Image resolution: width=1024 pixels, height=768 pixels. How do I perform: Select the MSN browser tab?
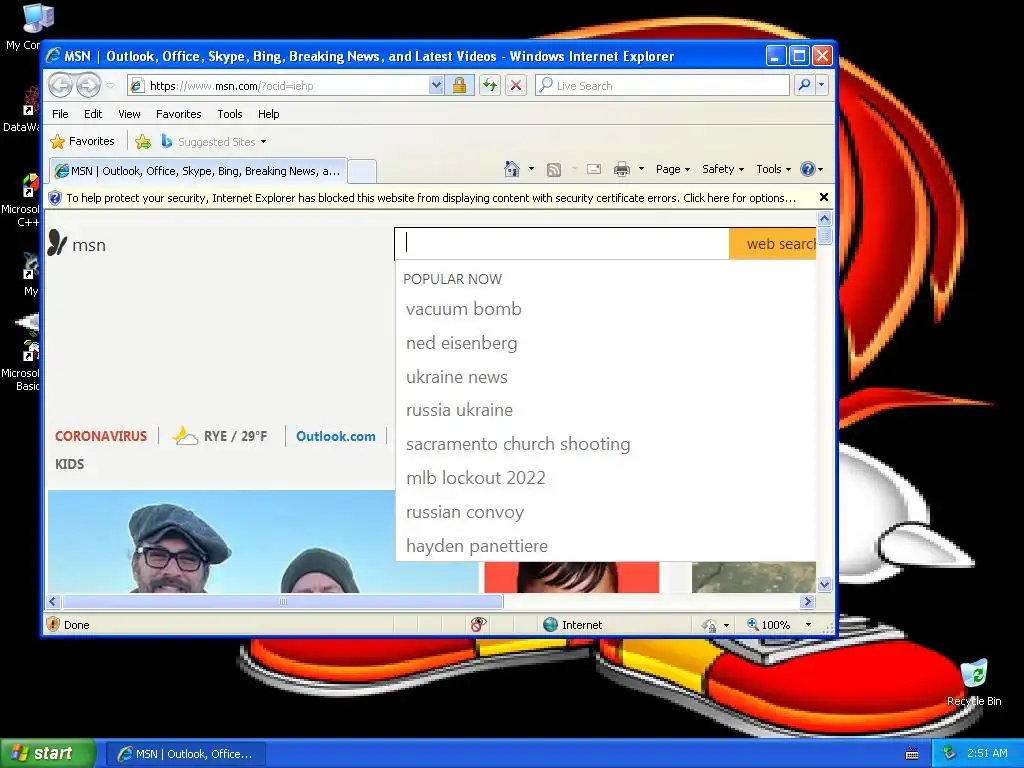tap(198, 171)
